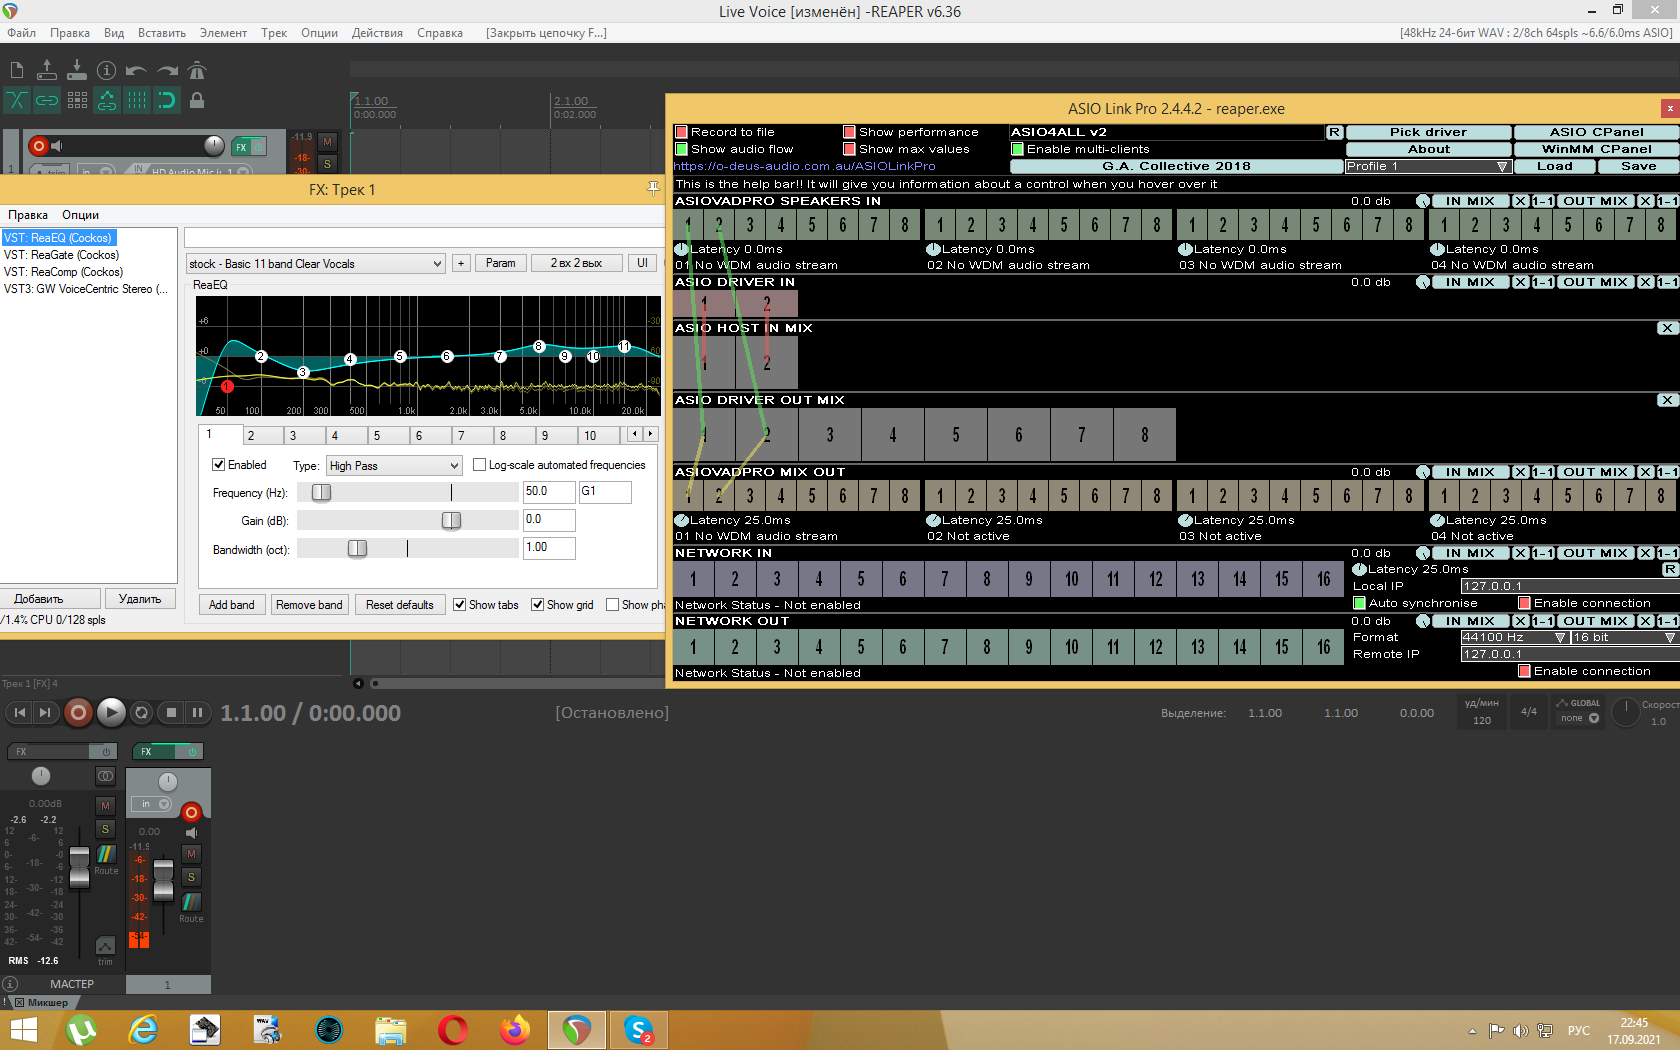Toggle FX bypass power button on mixer track 1
This screenshot has height=1050, width=1680.
click(191, 751)
